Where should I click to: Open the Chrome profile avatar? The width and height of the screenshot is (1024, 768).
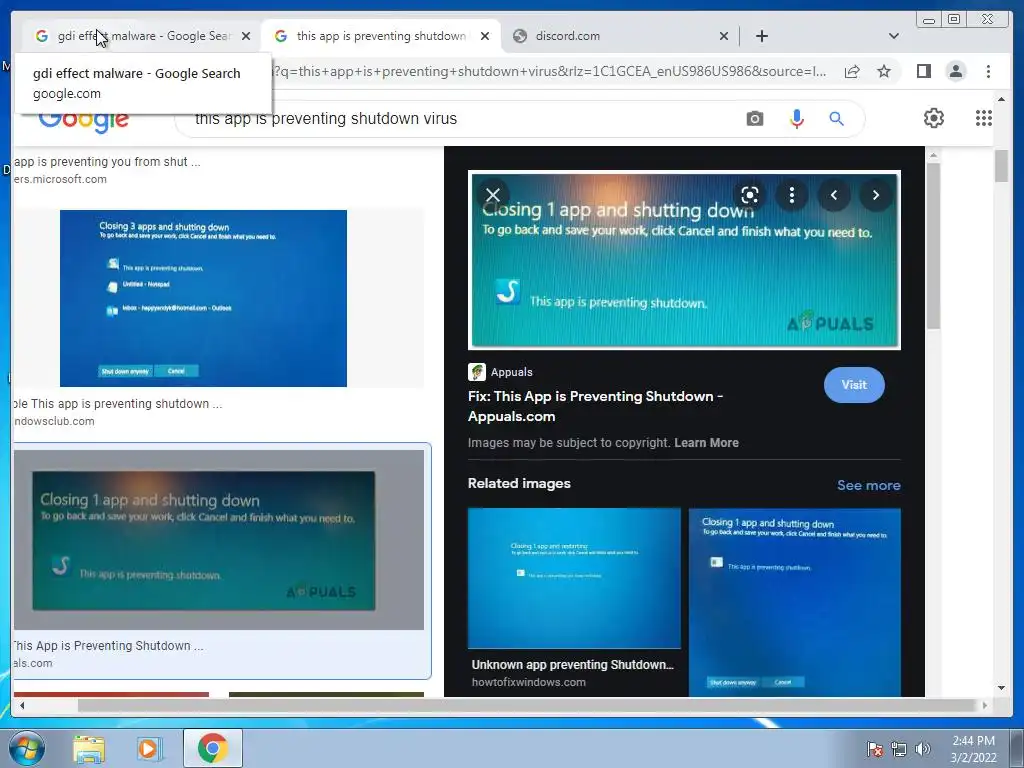pos(955,71)
